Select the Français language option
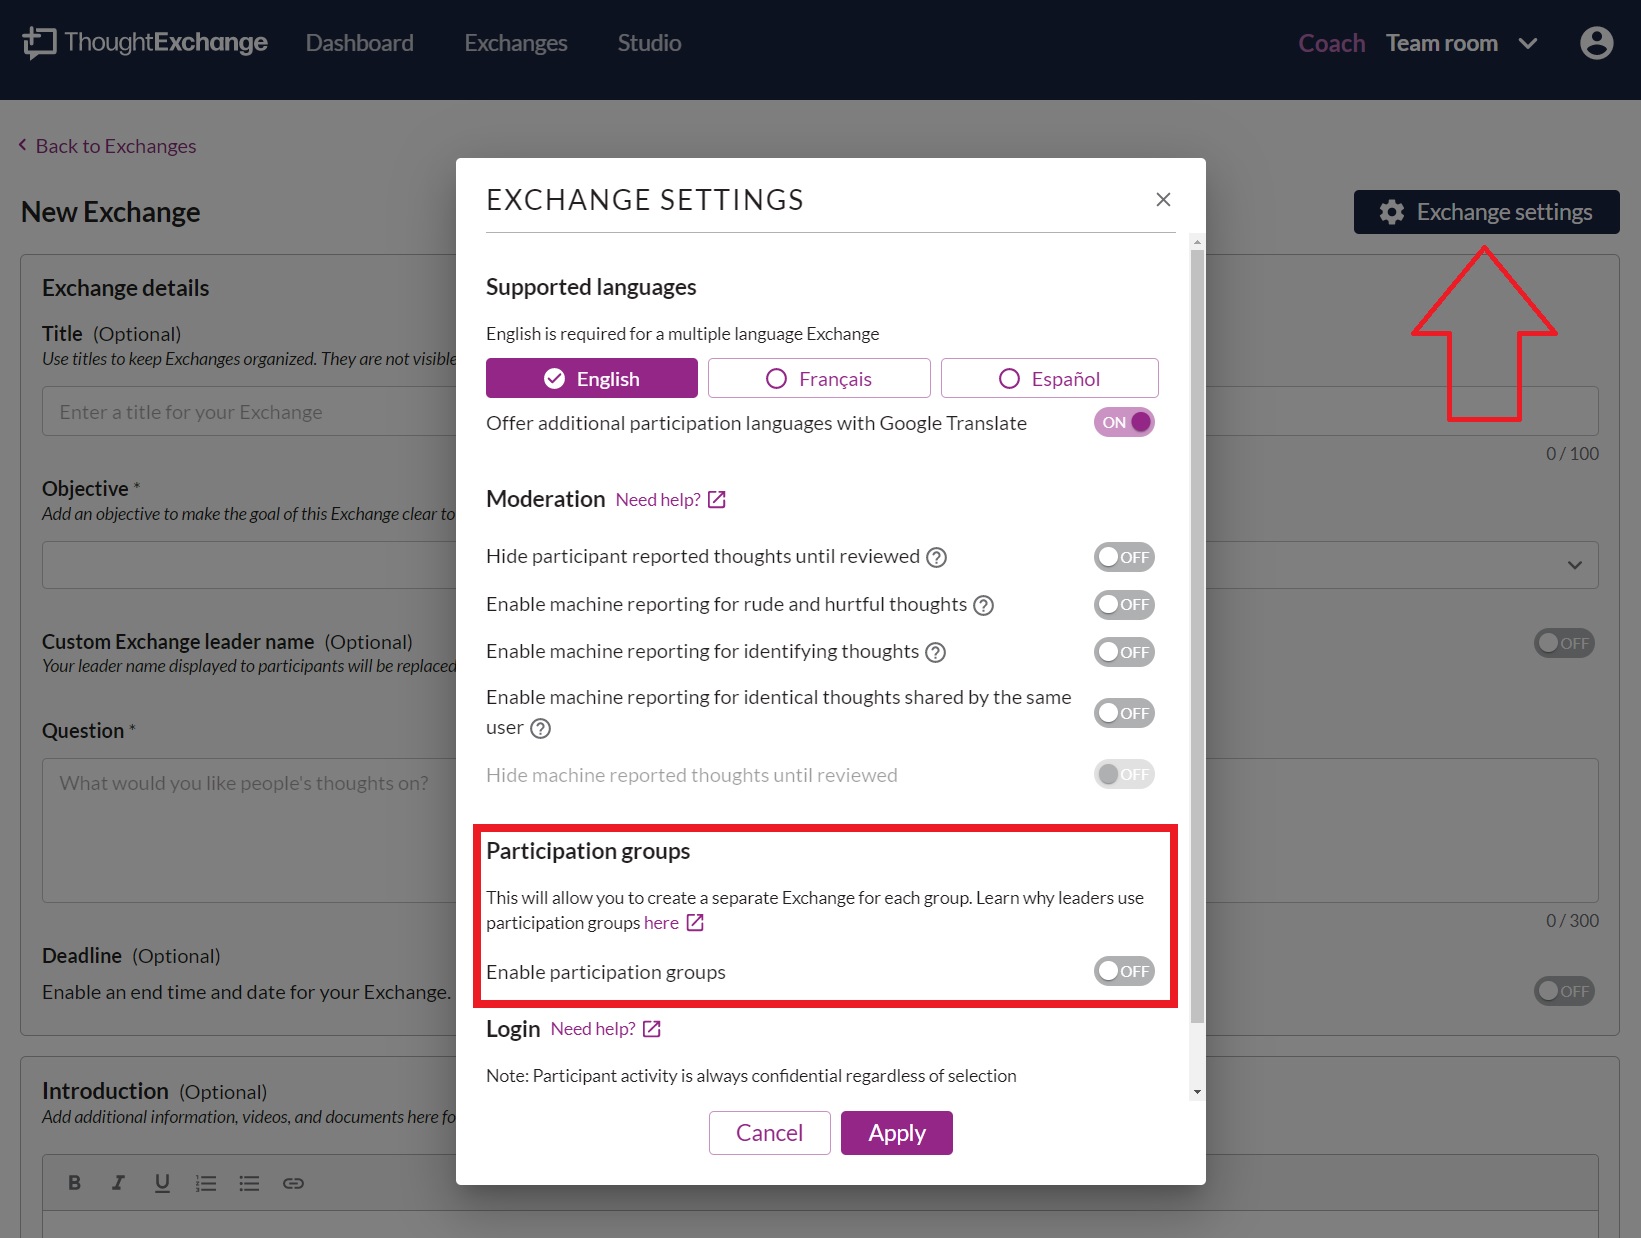The image size is (1641, 1238). point(819,378)
